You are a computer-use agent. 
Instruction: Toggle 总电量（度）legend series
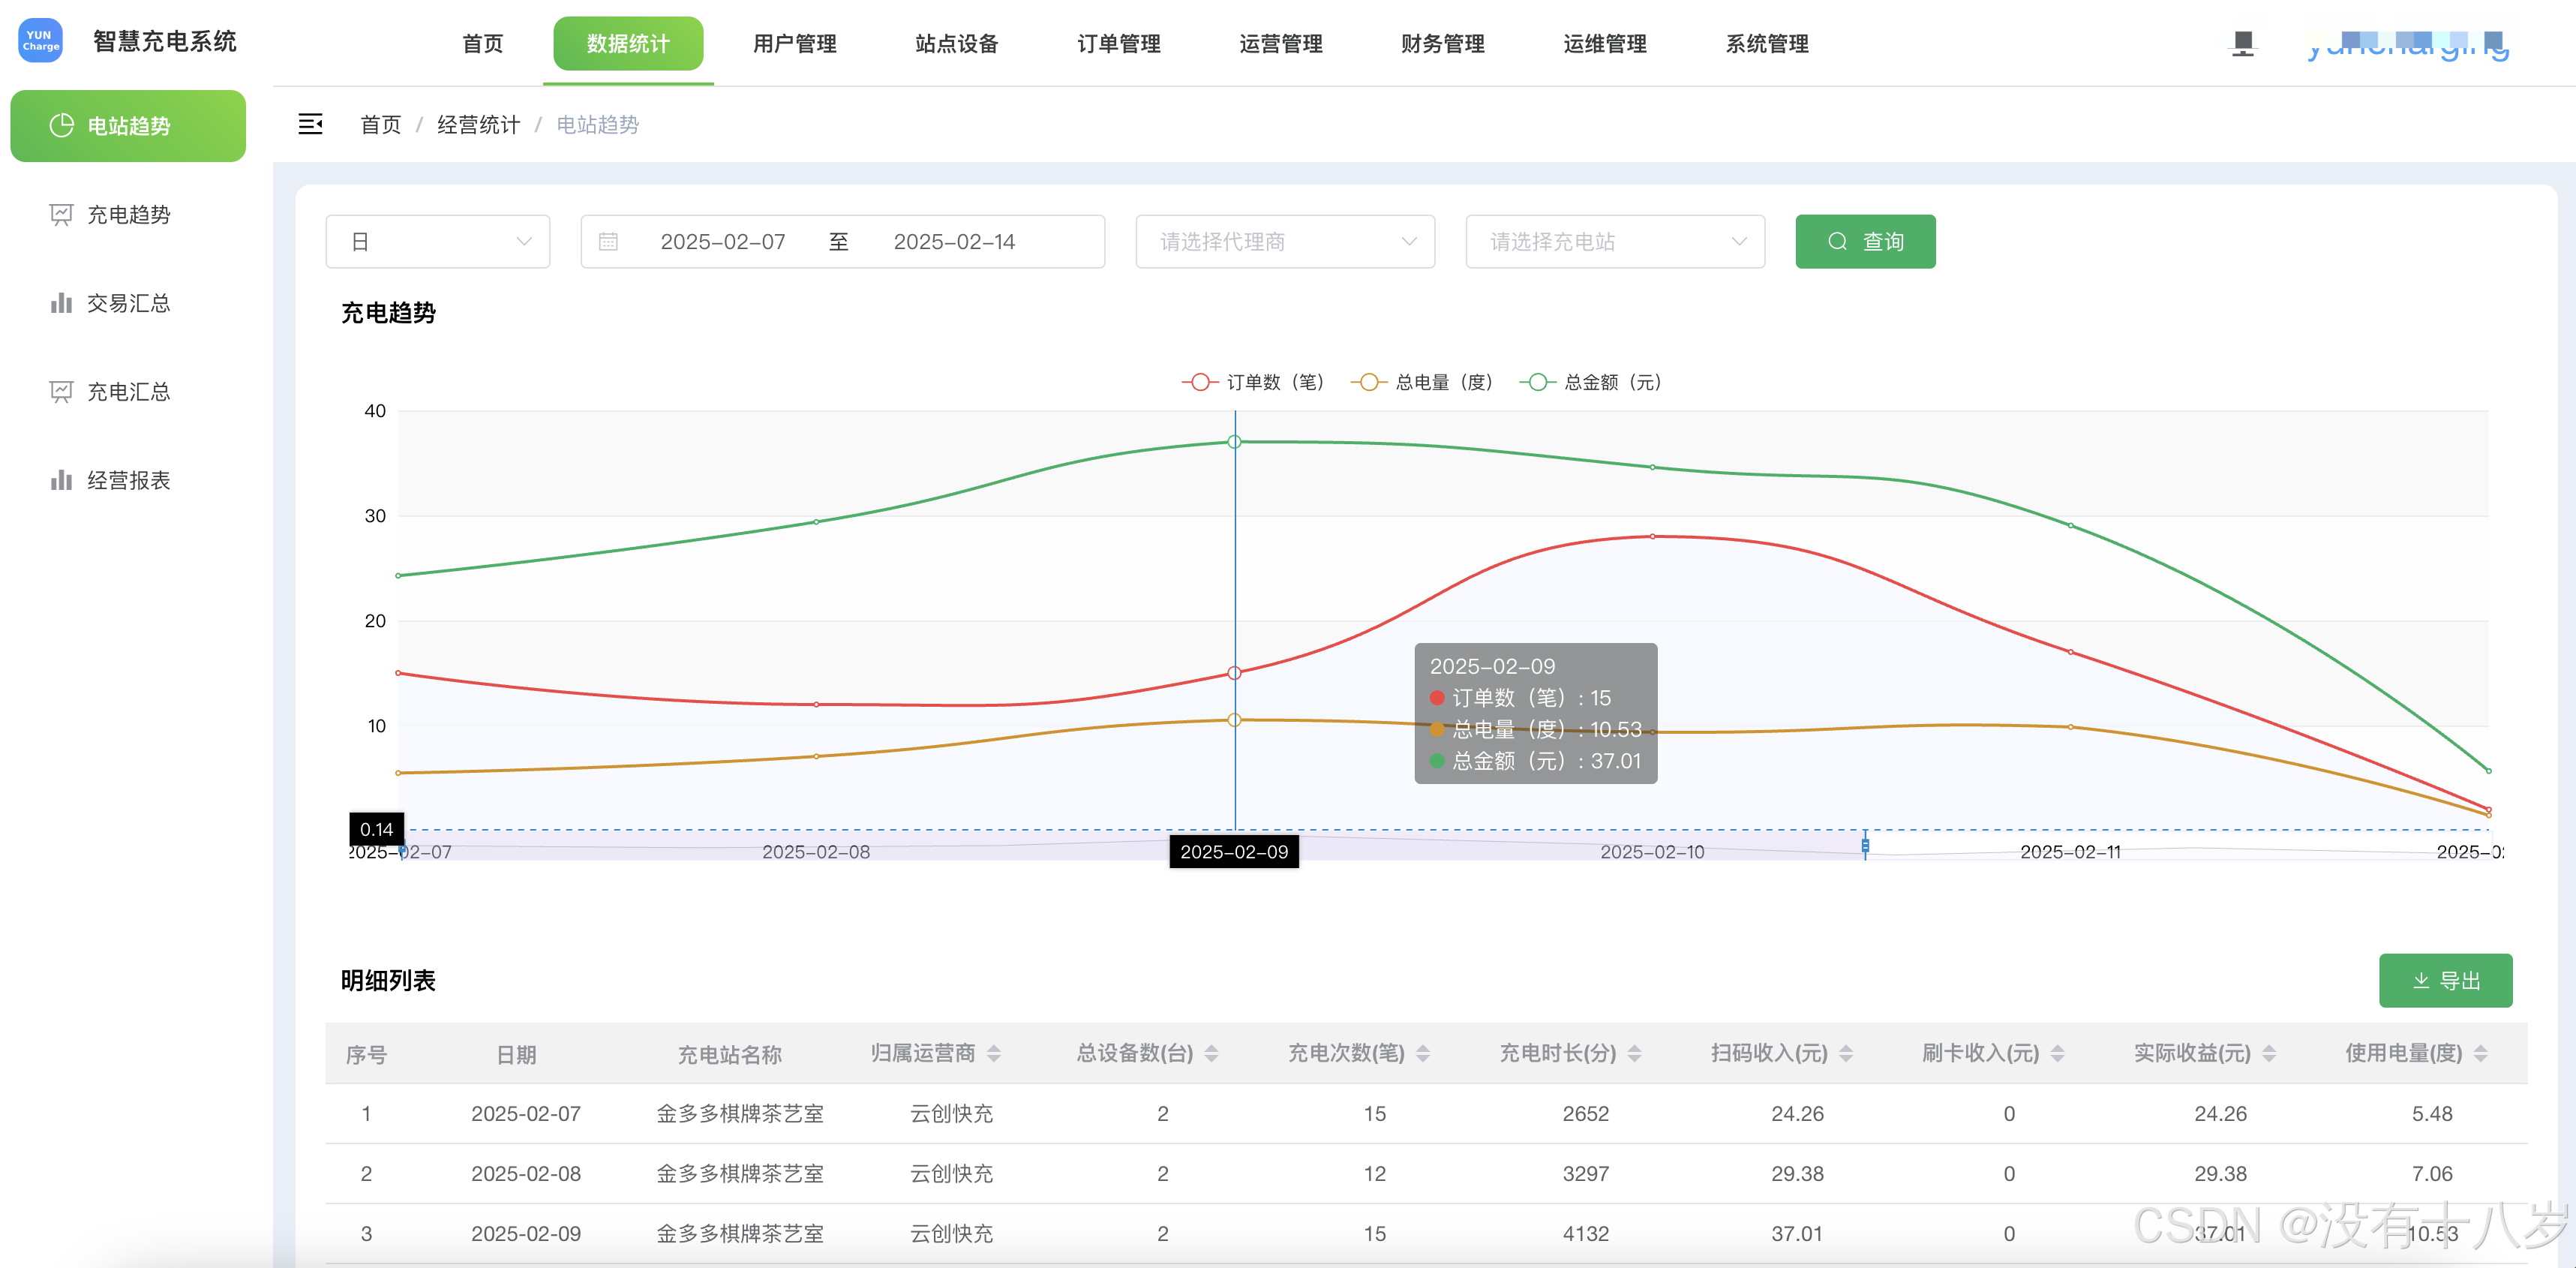coord(1422,382)
